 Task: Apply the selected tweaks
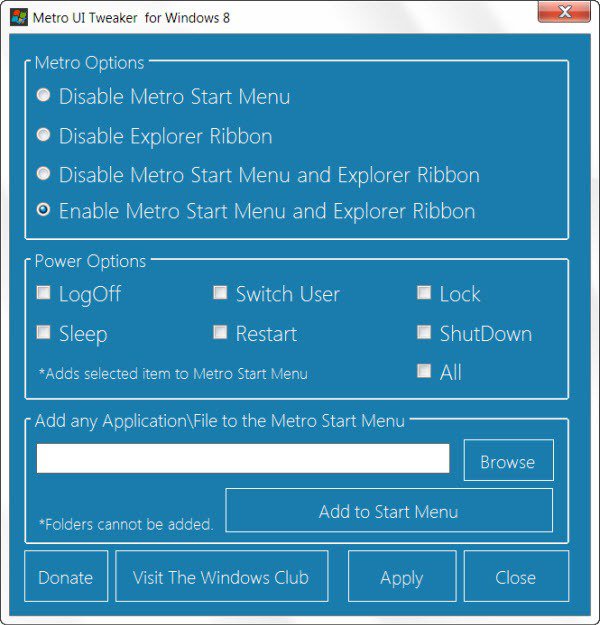coord(401,577)
